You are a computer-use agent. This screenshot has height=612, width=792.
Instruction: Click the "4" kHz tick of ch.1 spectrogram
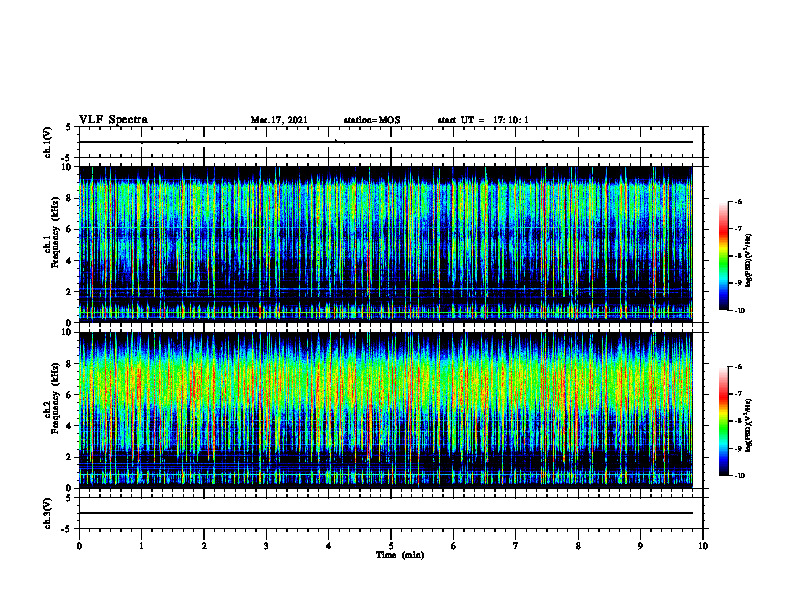[70, 261]
